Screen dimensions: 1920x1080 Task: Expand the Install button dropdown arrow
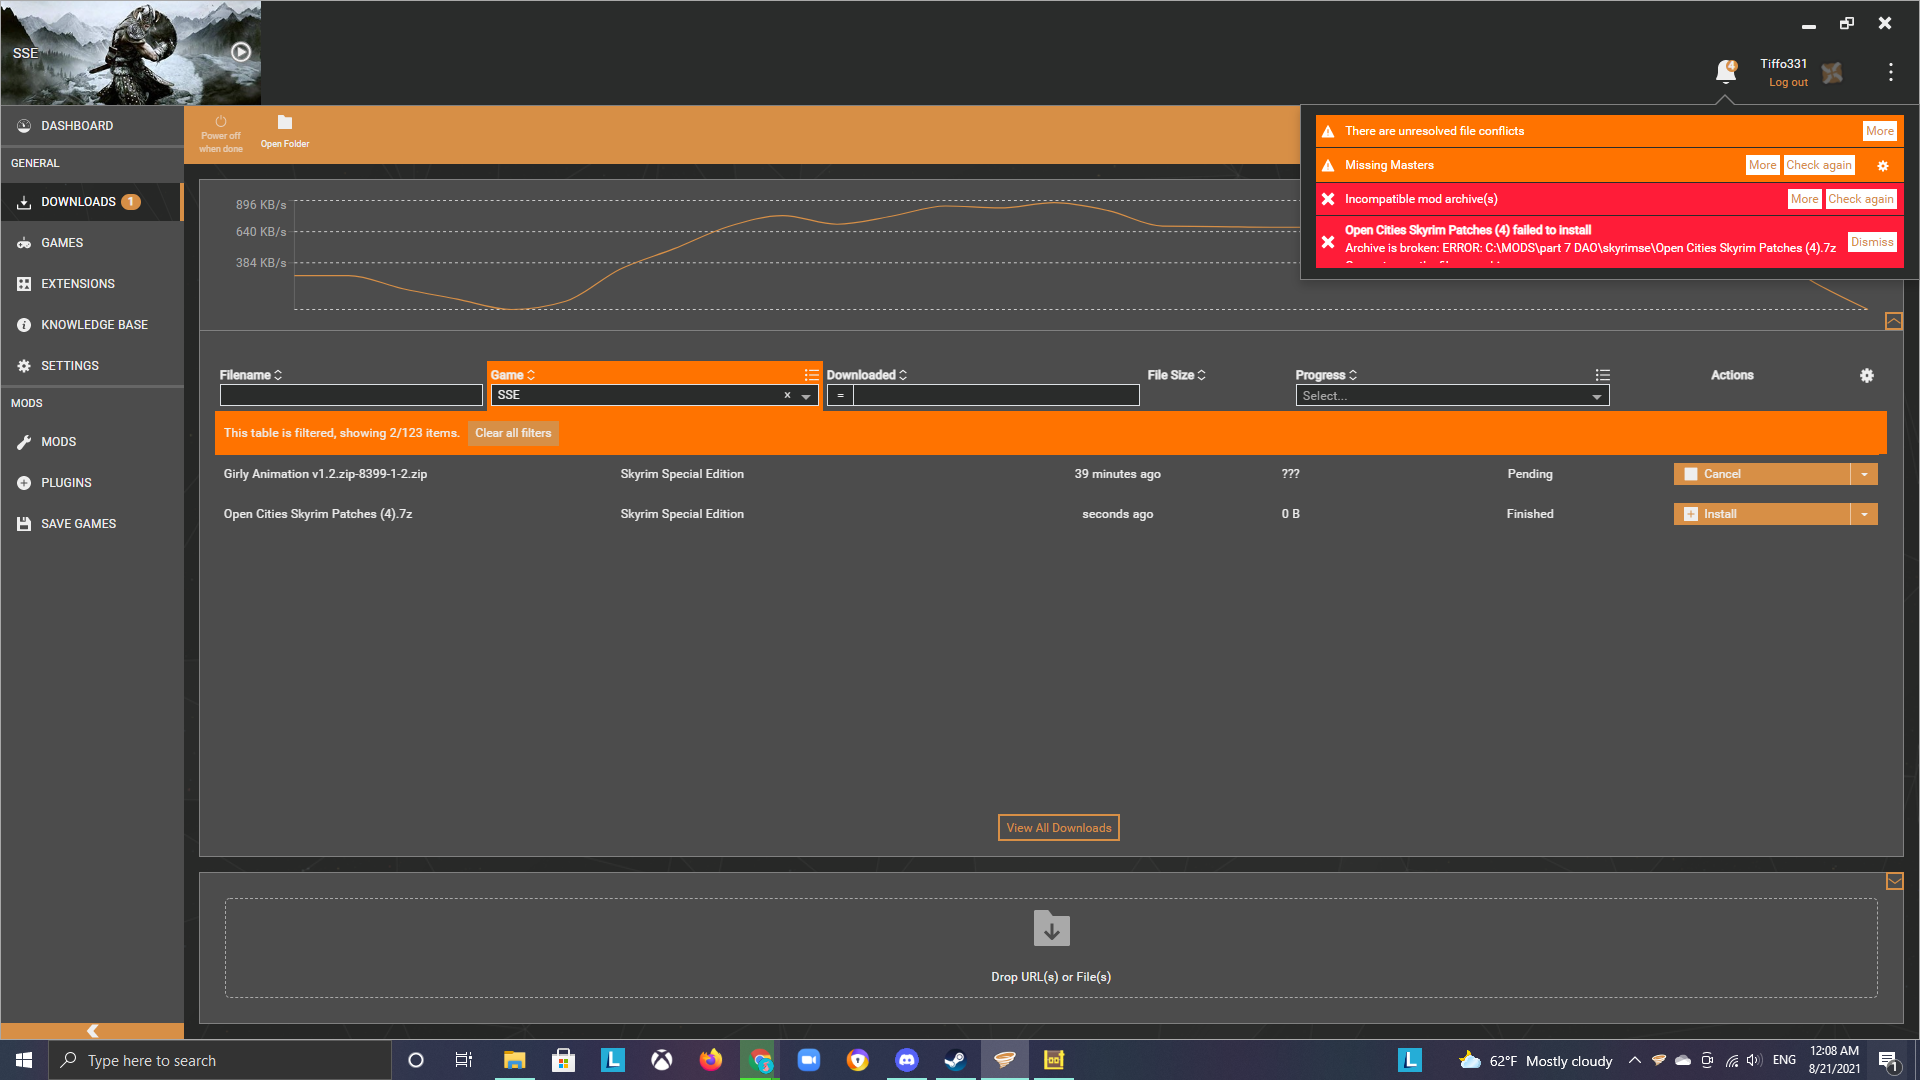click(x=1864, y=514)
